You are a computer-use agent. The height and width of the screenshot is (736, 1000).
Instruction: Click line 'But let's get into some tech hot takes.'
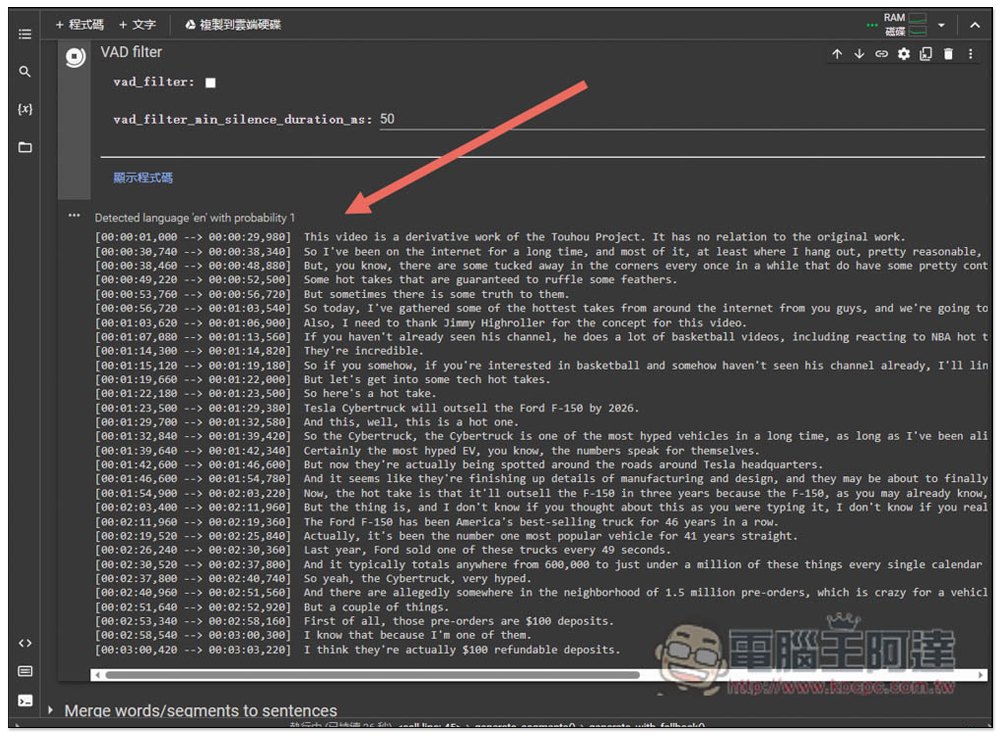(427, 379)
